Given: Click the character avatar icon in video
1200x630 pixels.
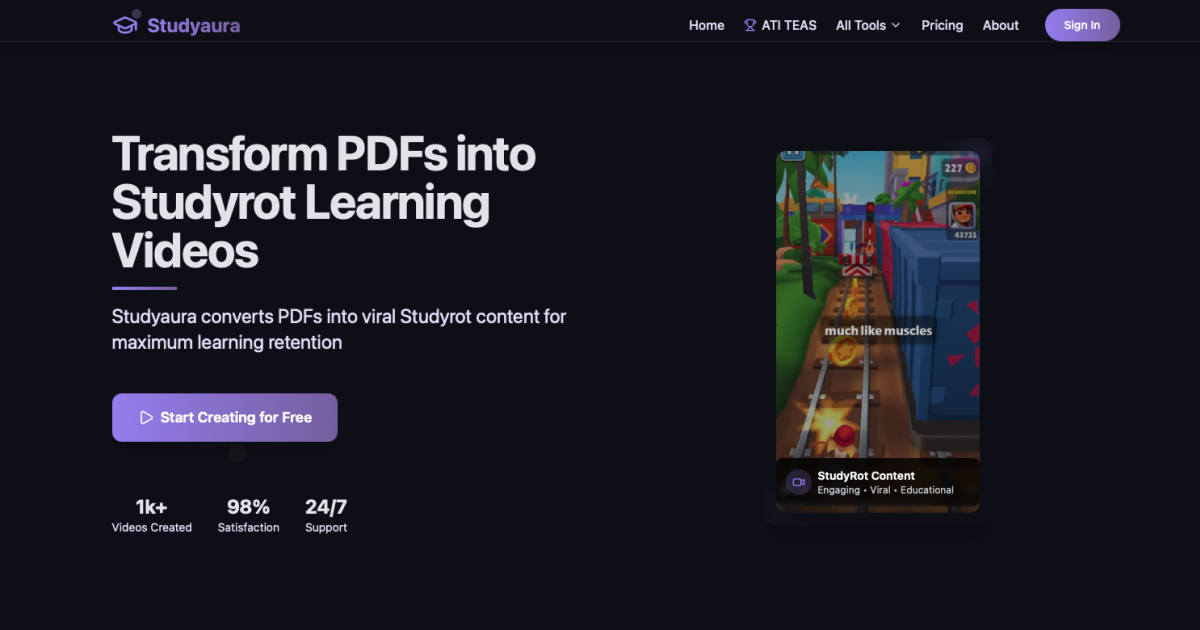Looking at the screenshot, I should point(962,214).
